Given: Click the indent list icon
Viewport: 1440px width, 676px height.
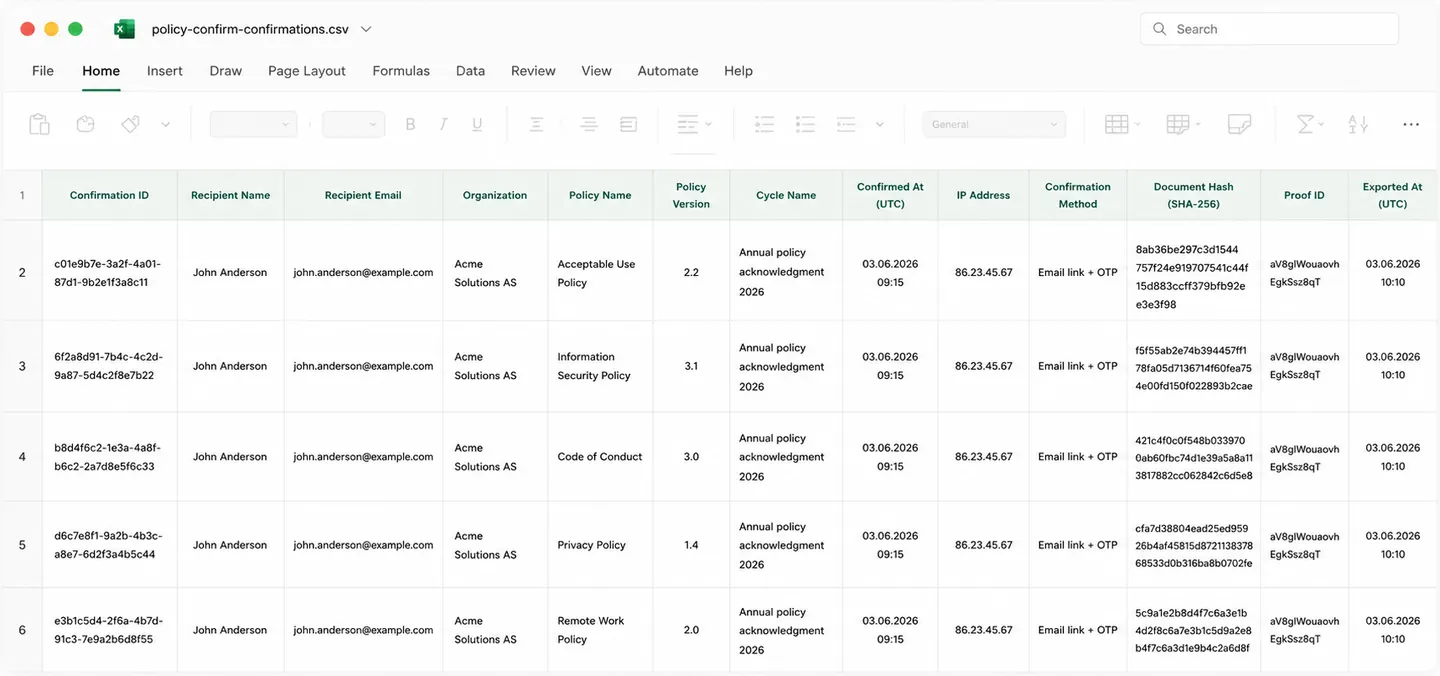Looking at the screenshot, I should point(846,124).
